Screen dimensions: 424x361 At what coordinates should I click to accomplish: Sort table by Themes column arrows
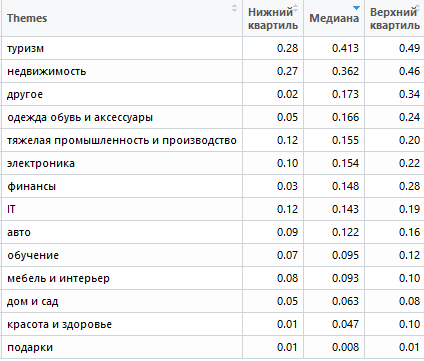click(234, 8)
